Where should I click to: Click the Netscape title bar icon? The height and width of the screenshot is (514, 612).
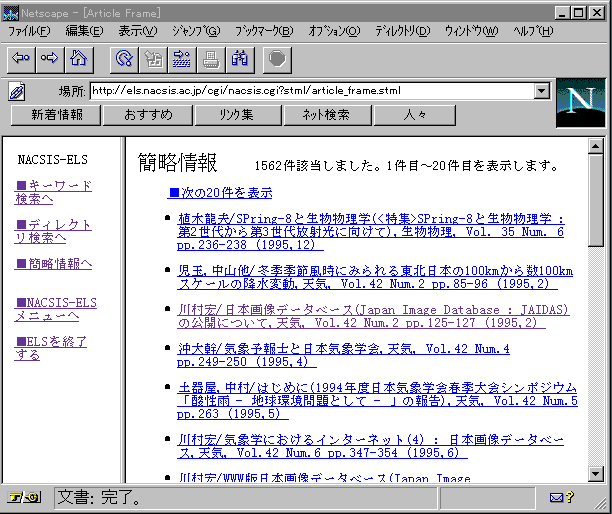pos(11,13)
